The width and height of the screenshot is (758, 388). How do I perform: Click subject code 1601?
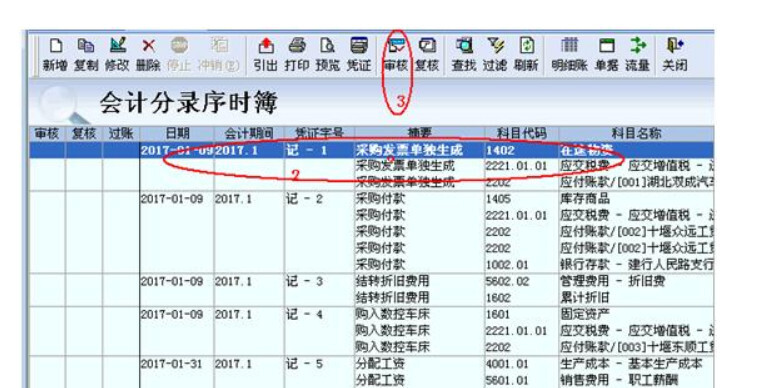(x=499, y=315)
